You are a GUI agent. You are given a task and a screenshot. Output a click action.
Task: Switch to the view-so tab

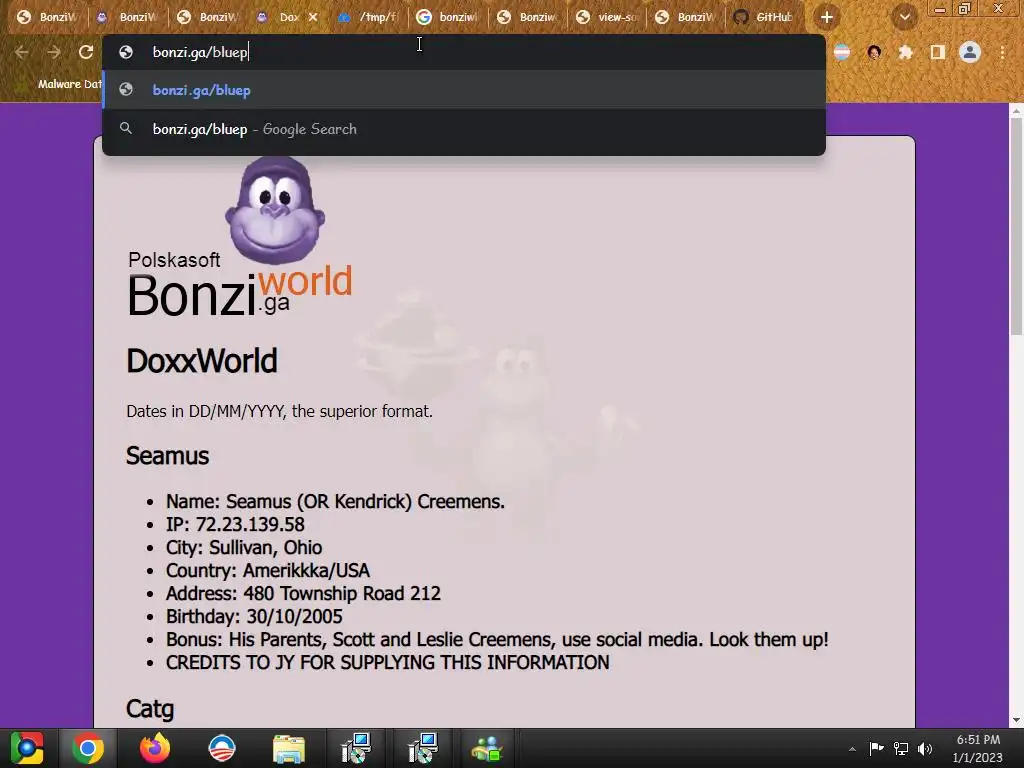pos(608,17)
